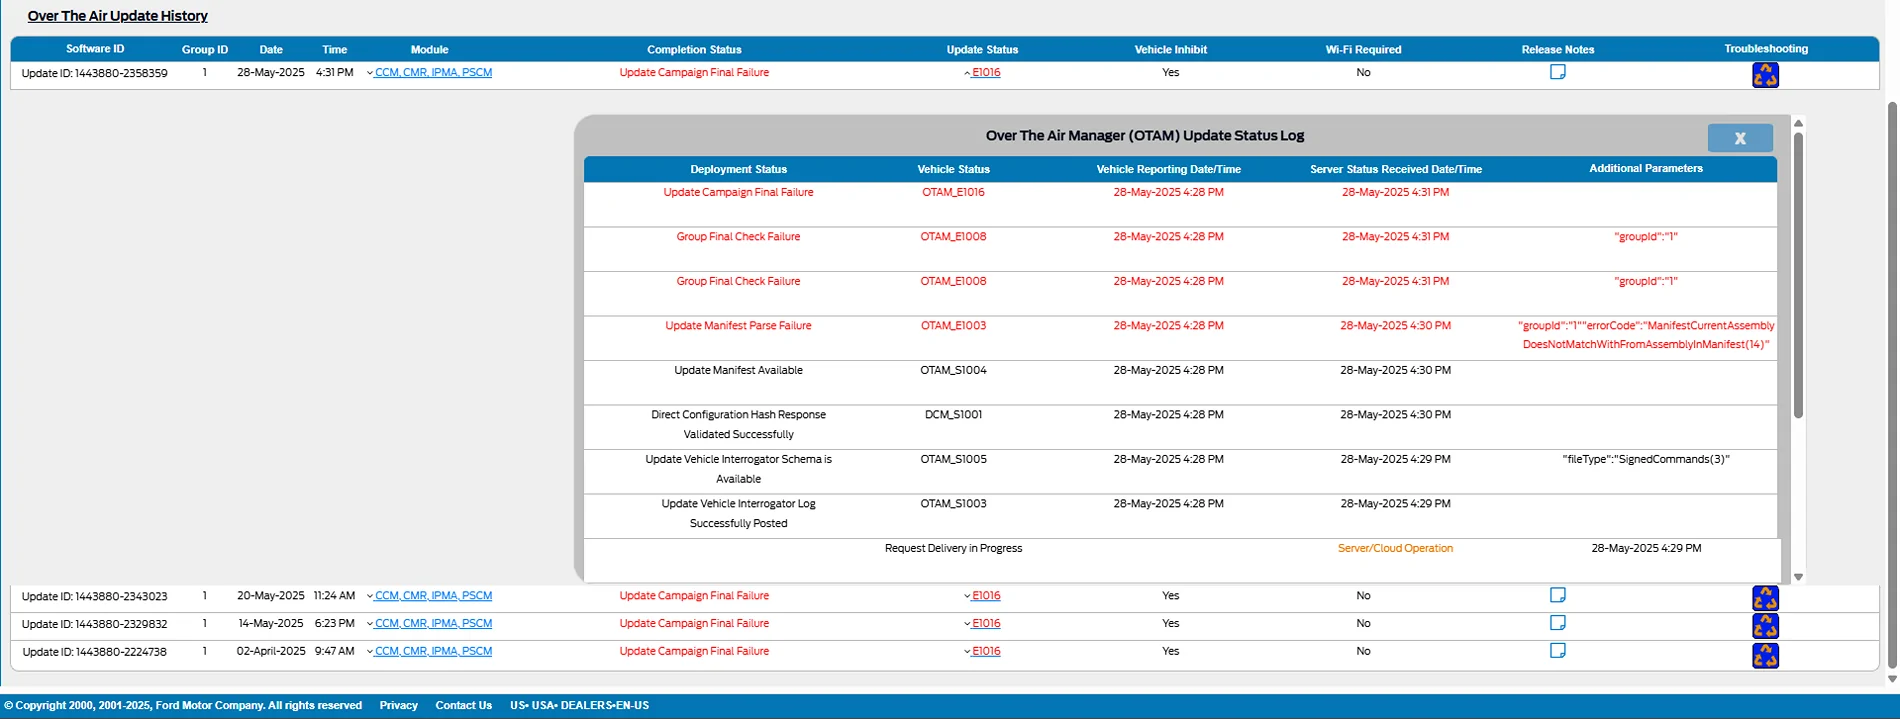
Task: Click Request Delivery in Progress entry
Action: [x=953, y=548]
